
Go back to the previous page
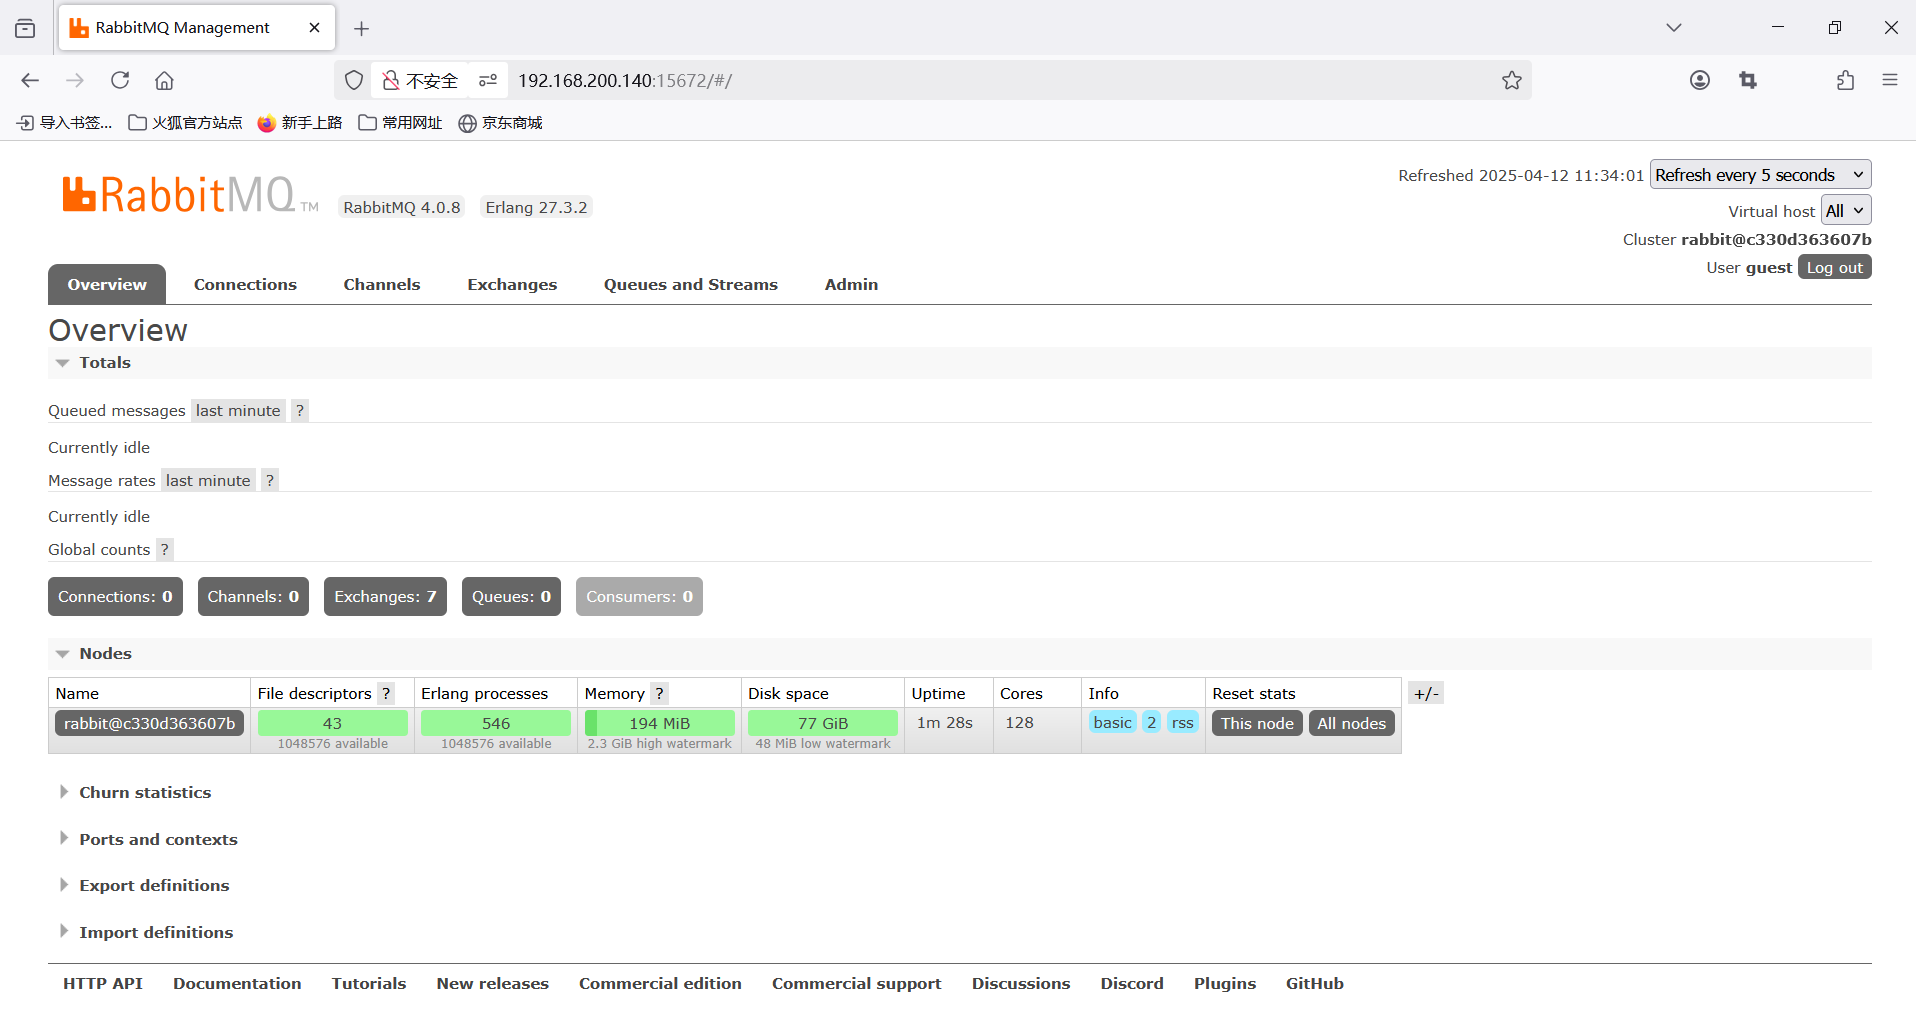(30, 80)
